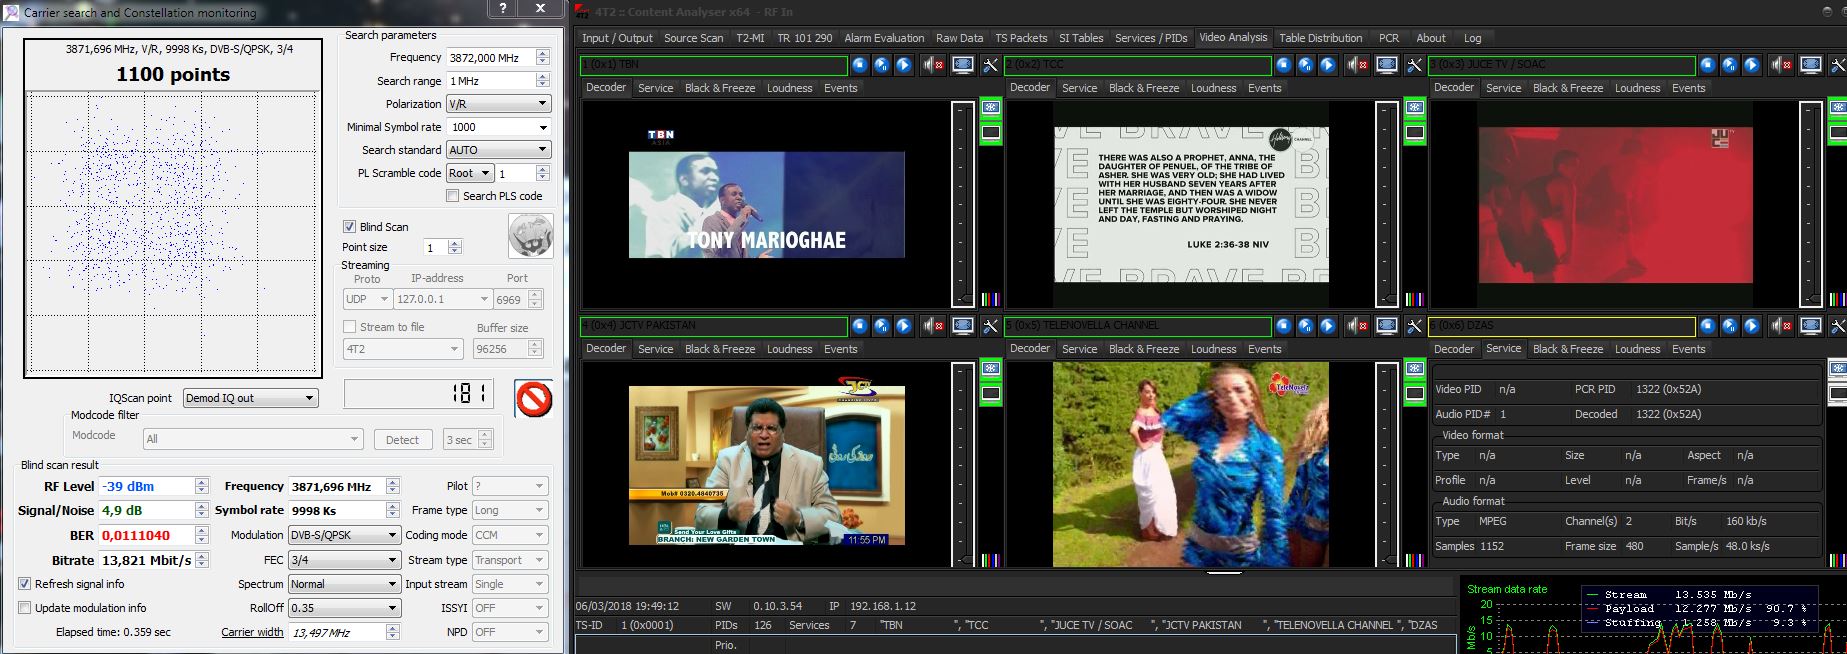Click the color bars icon under the TBN video
Screen dimensions: 1847x654
[x=991, y=298]
